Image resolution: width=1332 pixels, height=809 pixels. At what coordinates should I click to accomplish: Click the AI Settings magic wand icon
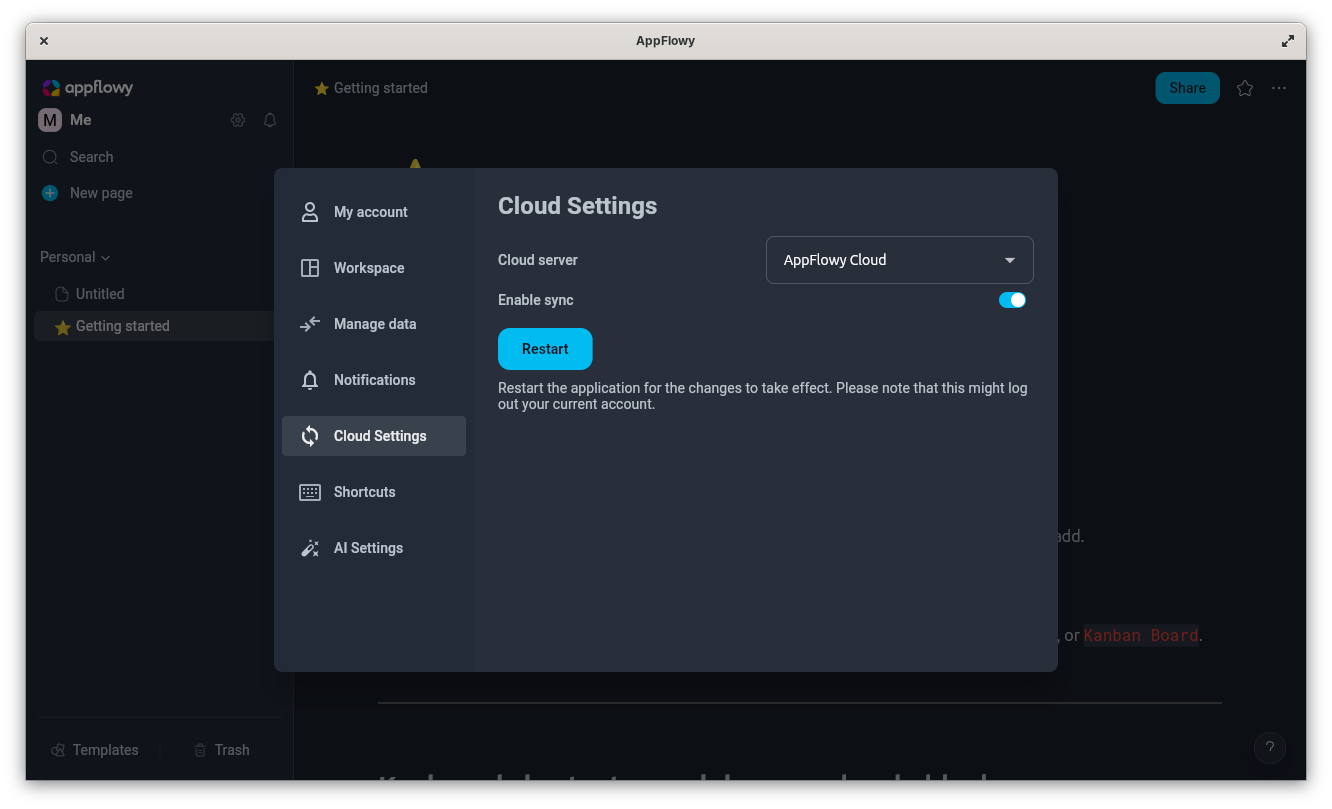point(310,548)
